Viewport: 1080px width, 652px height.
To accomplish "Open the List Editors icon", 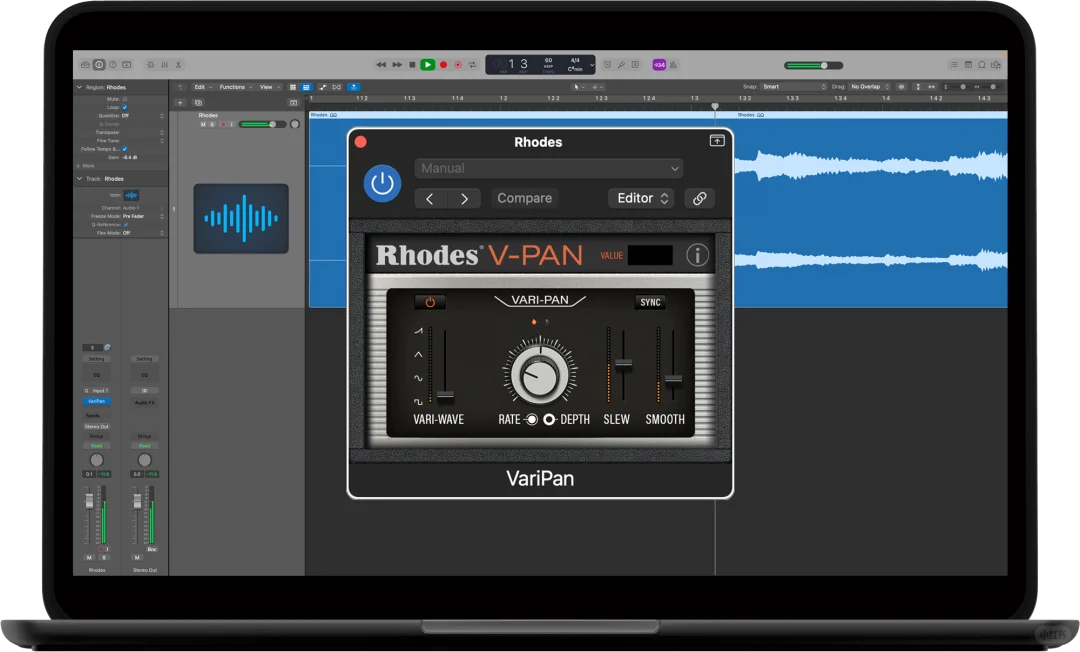I will point(954,65).
